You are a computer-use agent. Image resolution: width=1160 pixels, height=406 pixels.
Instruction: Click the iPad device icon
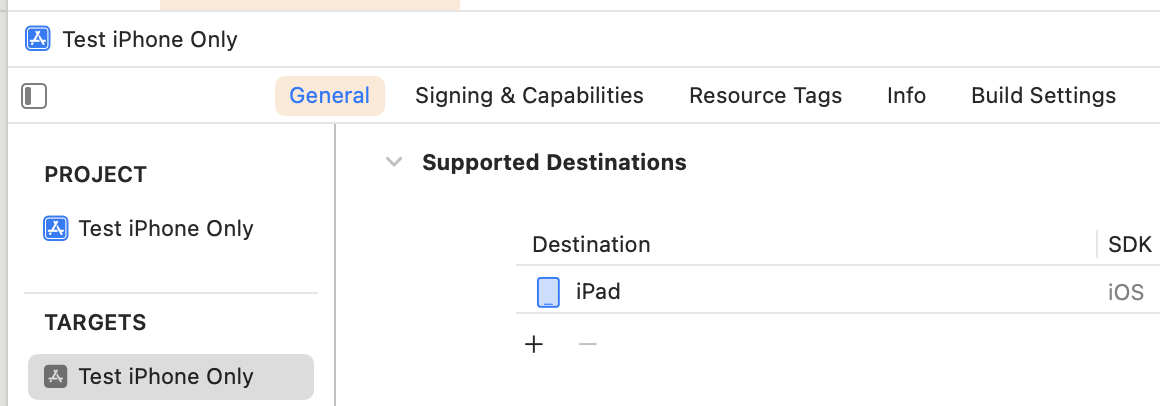(548, 292)
